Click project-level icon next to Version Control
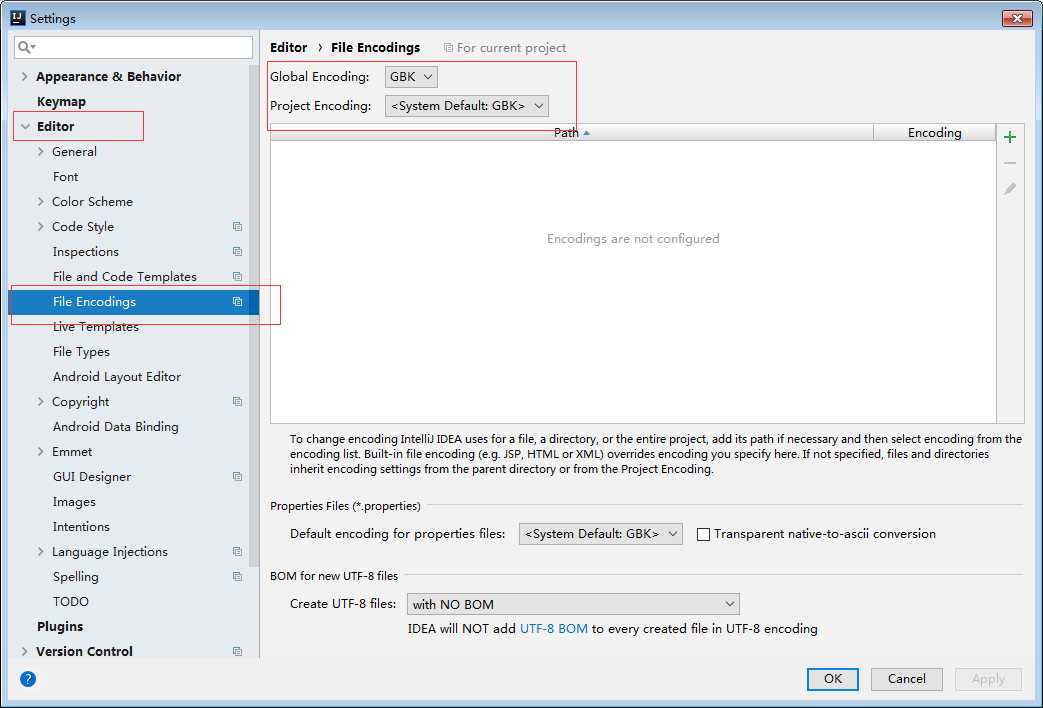Screen dimensions: 1043x708 pos(237,651)
